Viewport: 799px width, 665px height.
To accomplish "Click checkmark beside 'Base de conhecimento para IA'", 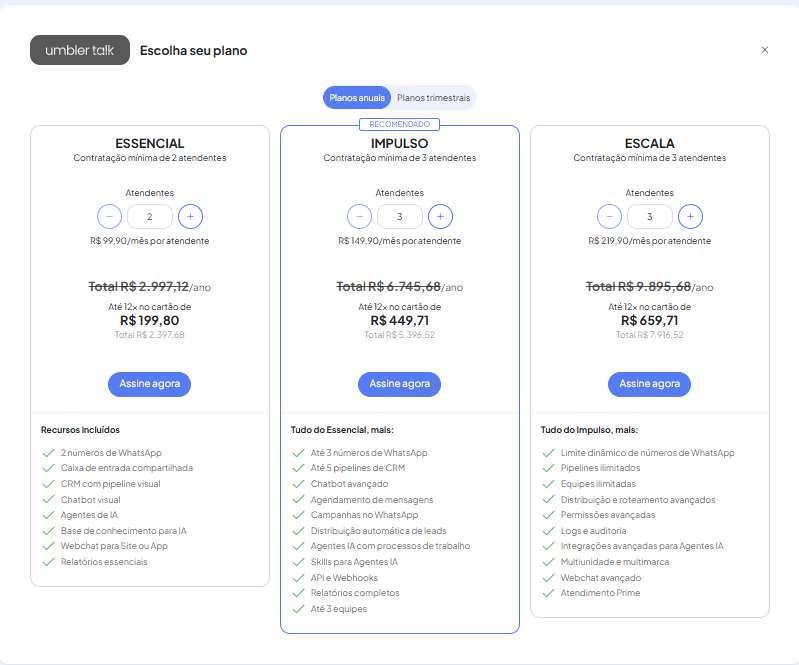I will coord(48,531).
